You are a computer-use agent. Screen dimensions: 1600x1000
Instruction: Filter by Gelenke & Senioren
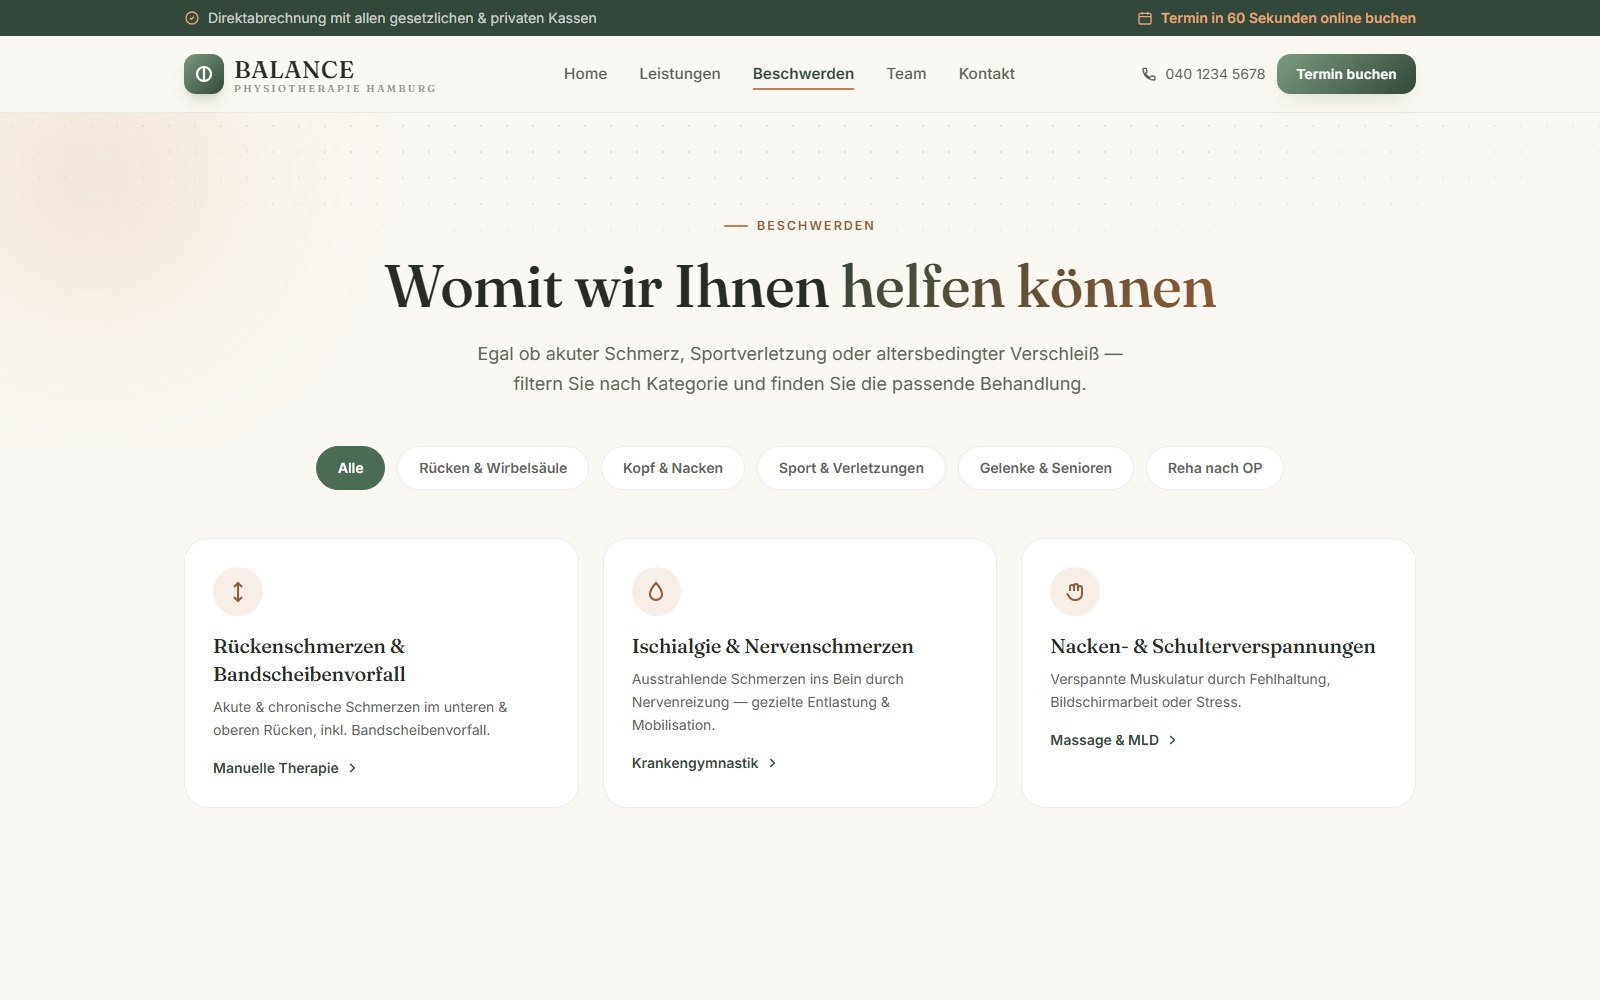1046,468
